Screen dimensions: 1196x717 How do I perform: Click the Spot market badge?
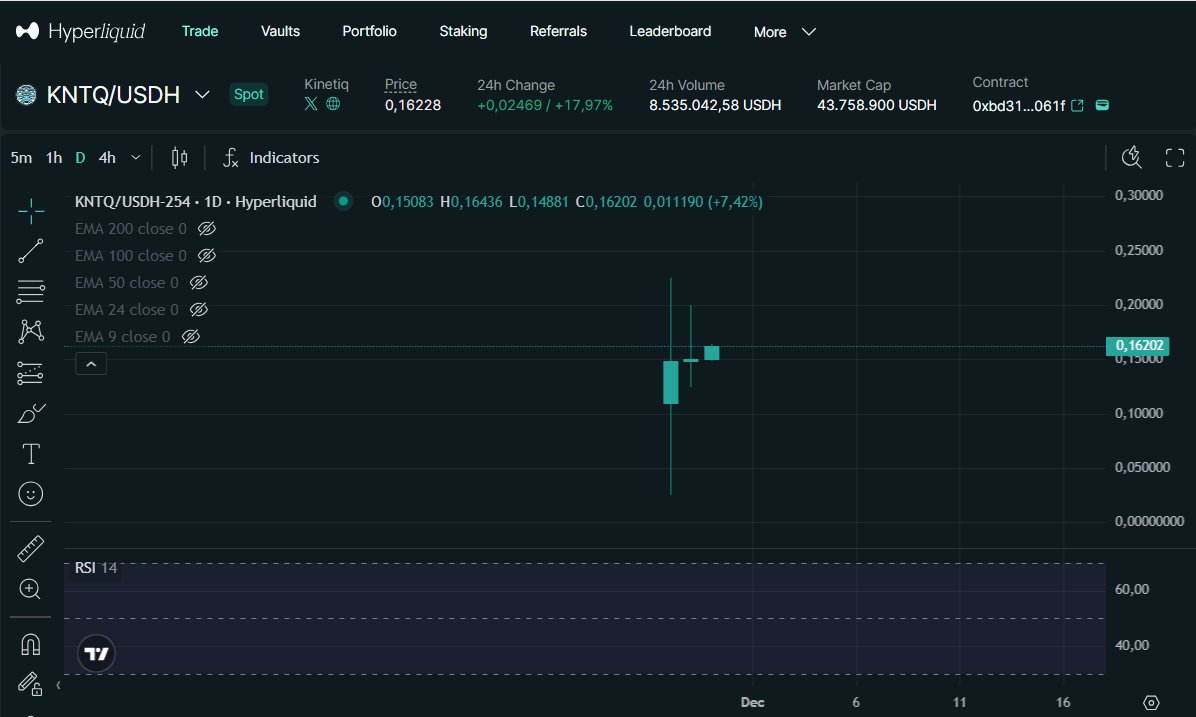pos(249,95)
